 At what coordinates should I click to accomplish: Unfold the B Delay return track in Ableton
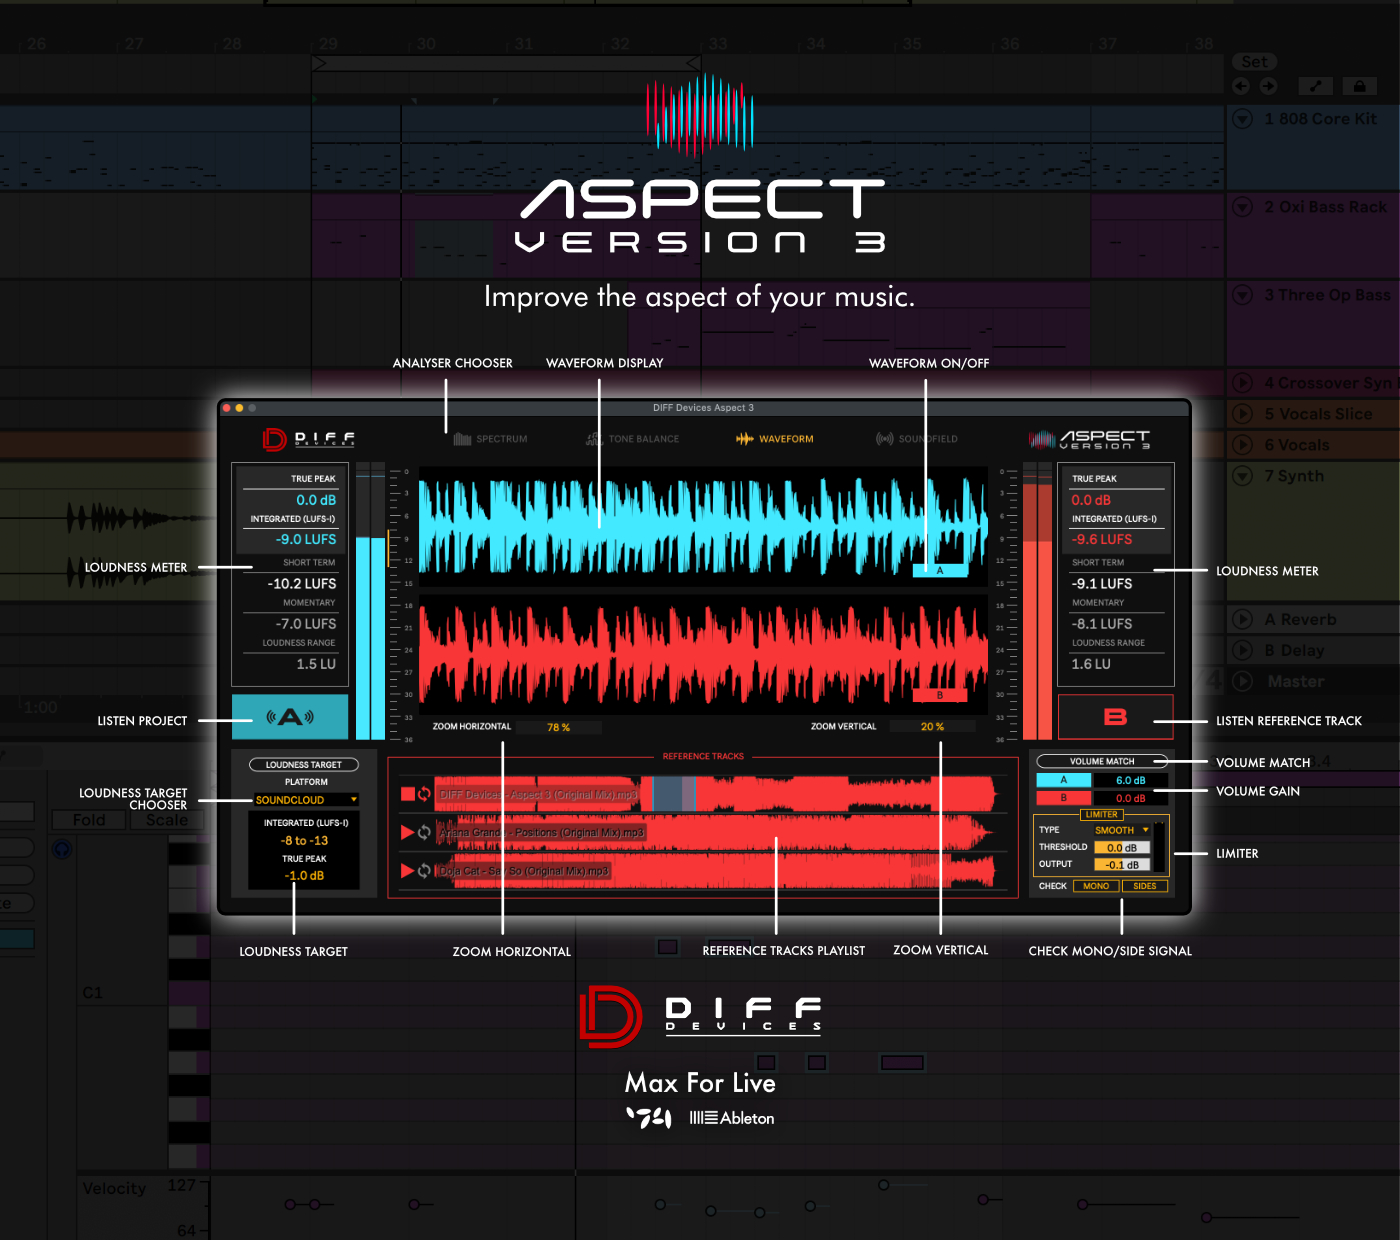[1243, 651]
